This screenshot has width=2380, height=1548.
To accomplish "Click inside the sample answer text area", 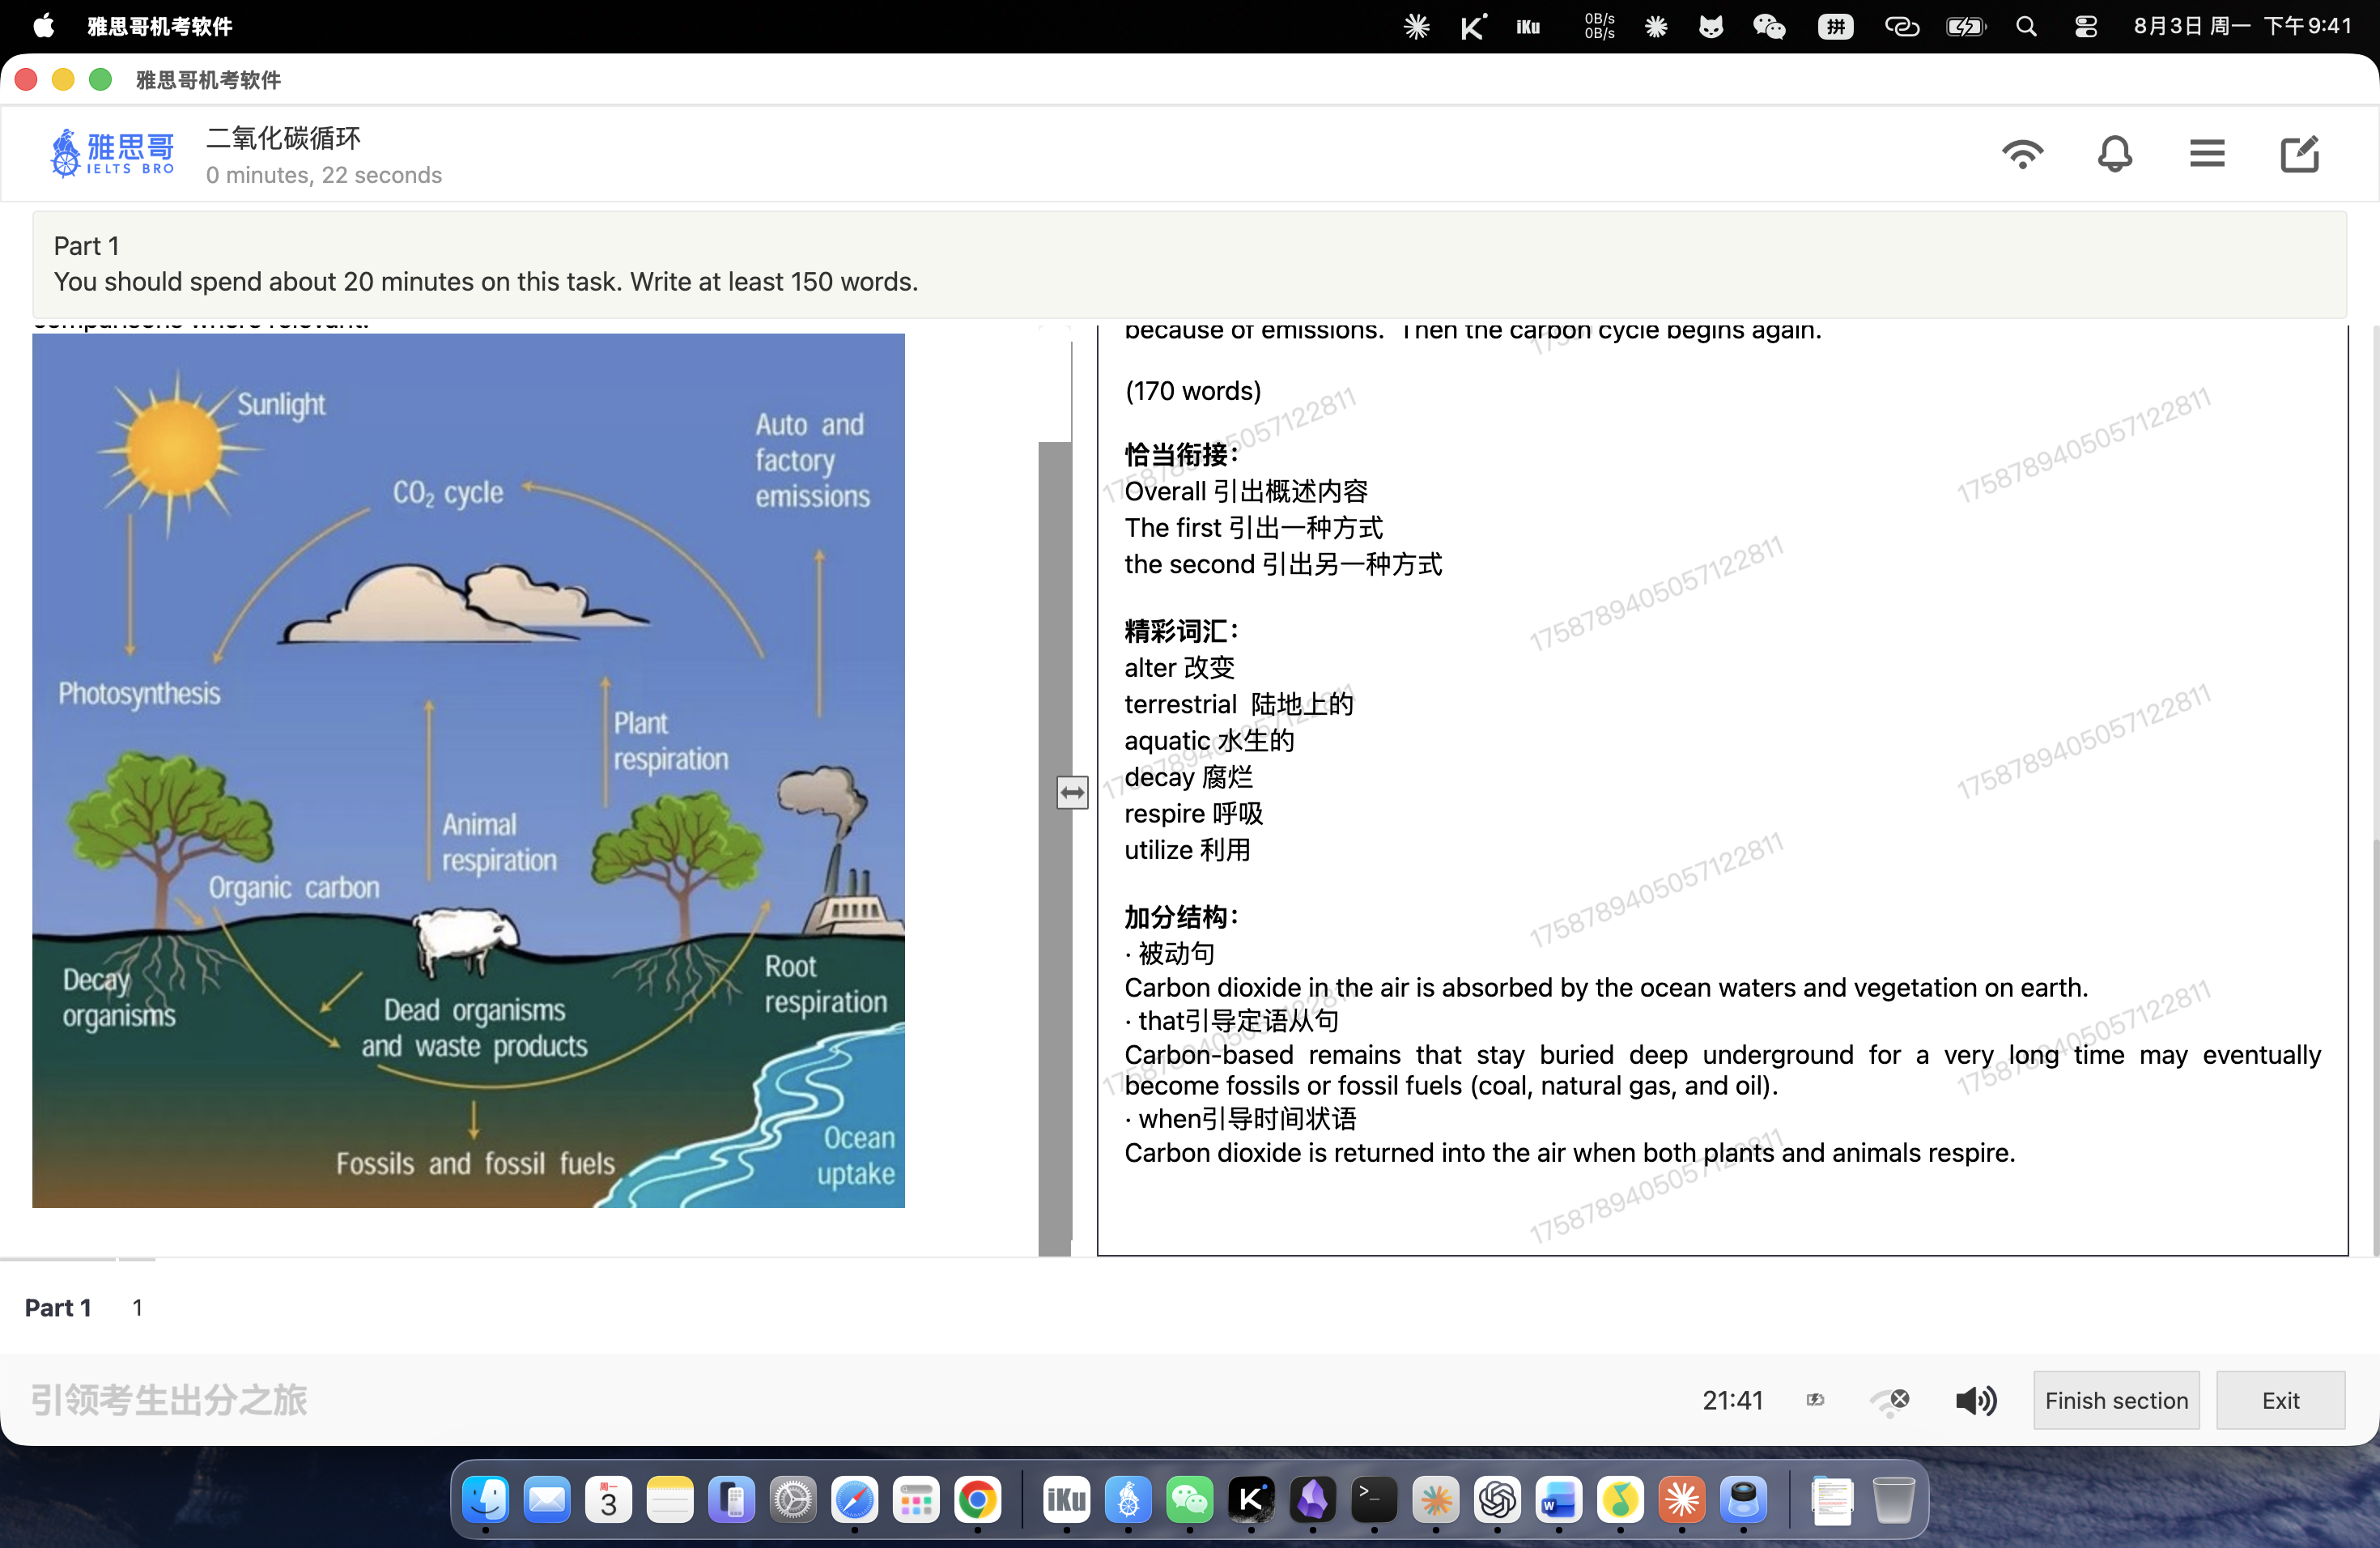I will (1722, 790).
